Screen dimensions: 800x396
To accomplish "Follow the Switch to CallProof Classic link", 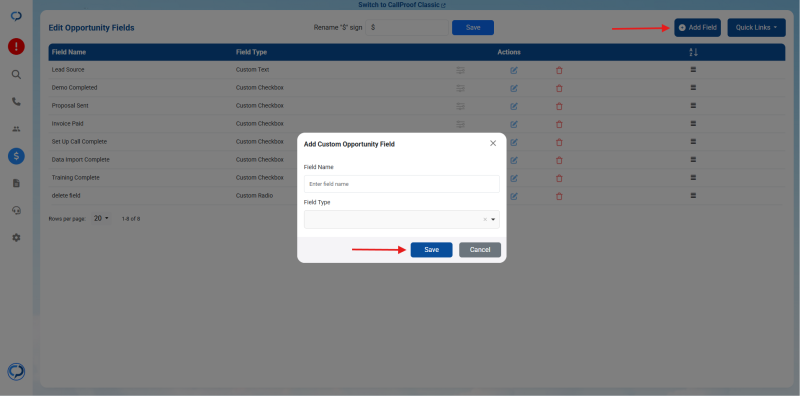I will (x=402, y=5).
